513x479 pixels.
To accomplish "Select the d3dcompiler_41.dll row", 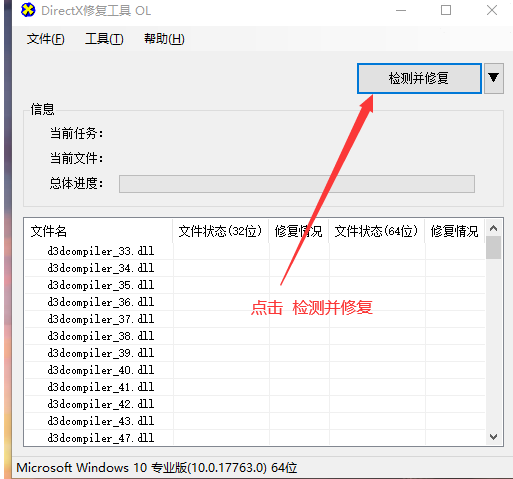I will [x=255, y=387].
